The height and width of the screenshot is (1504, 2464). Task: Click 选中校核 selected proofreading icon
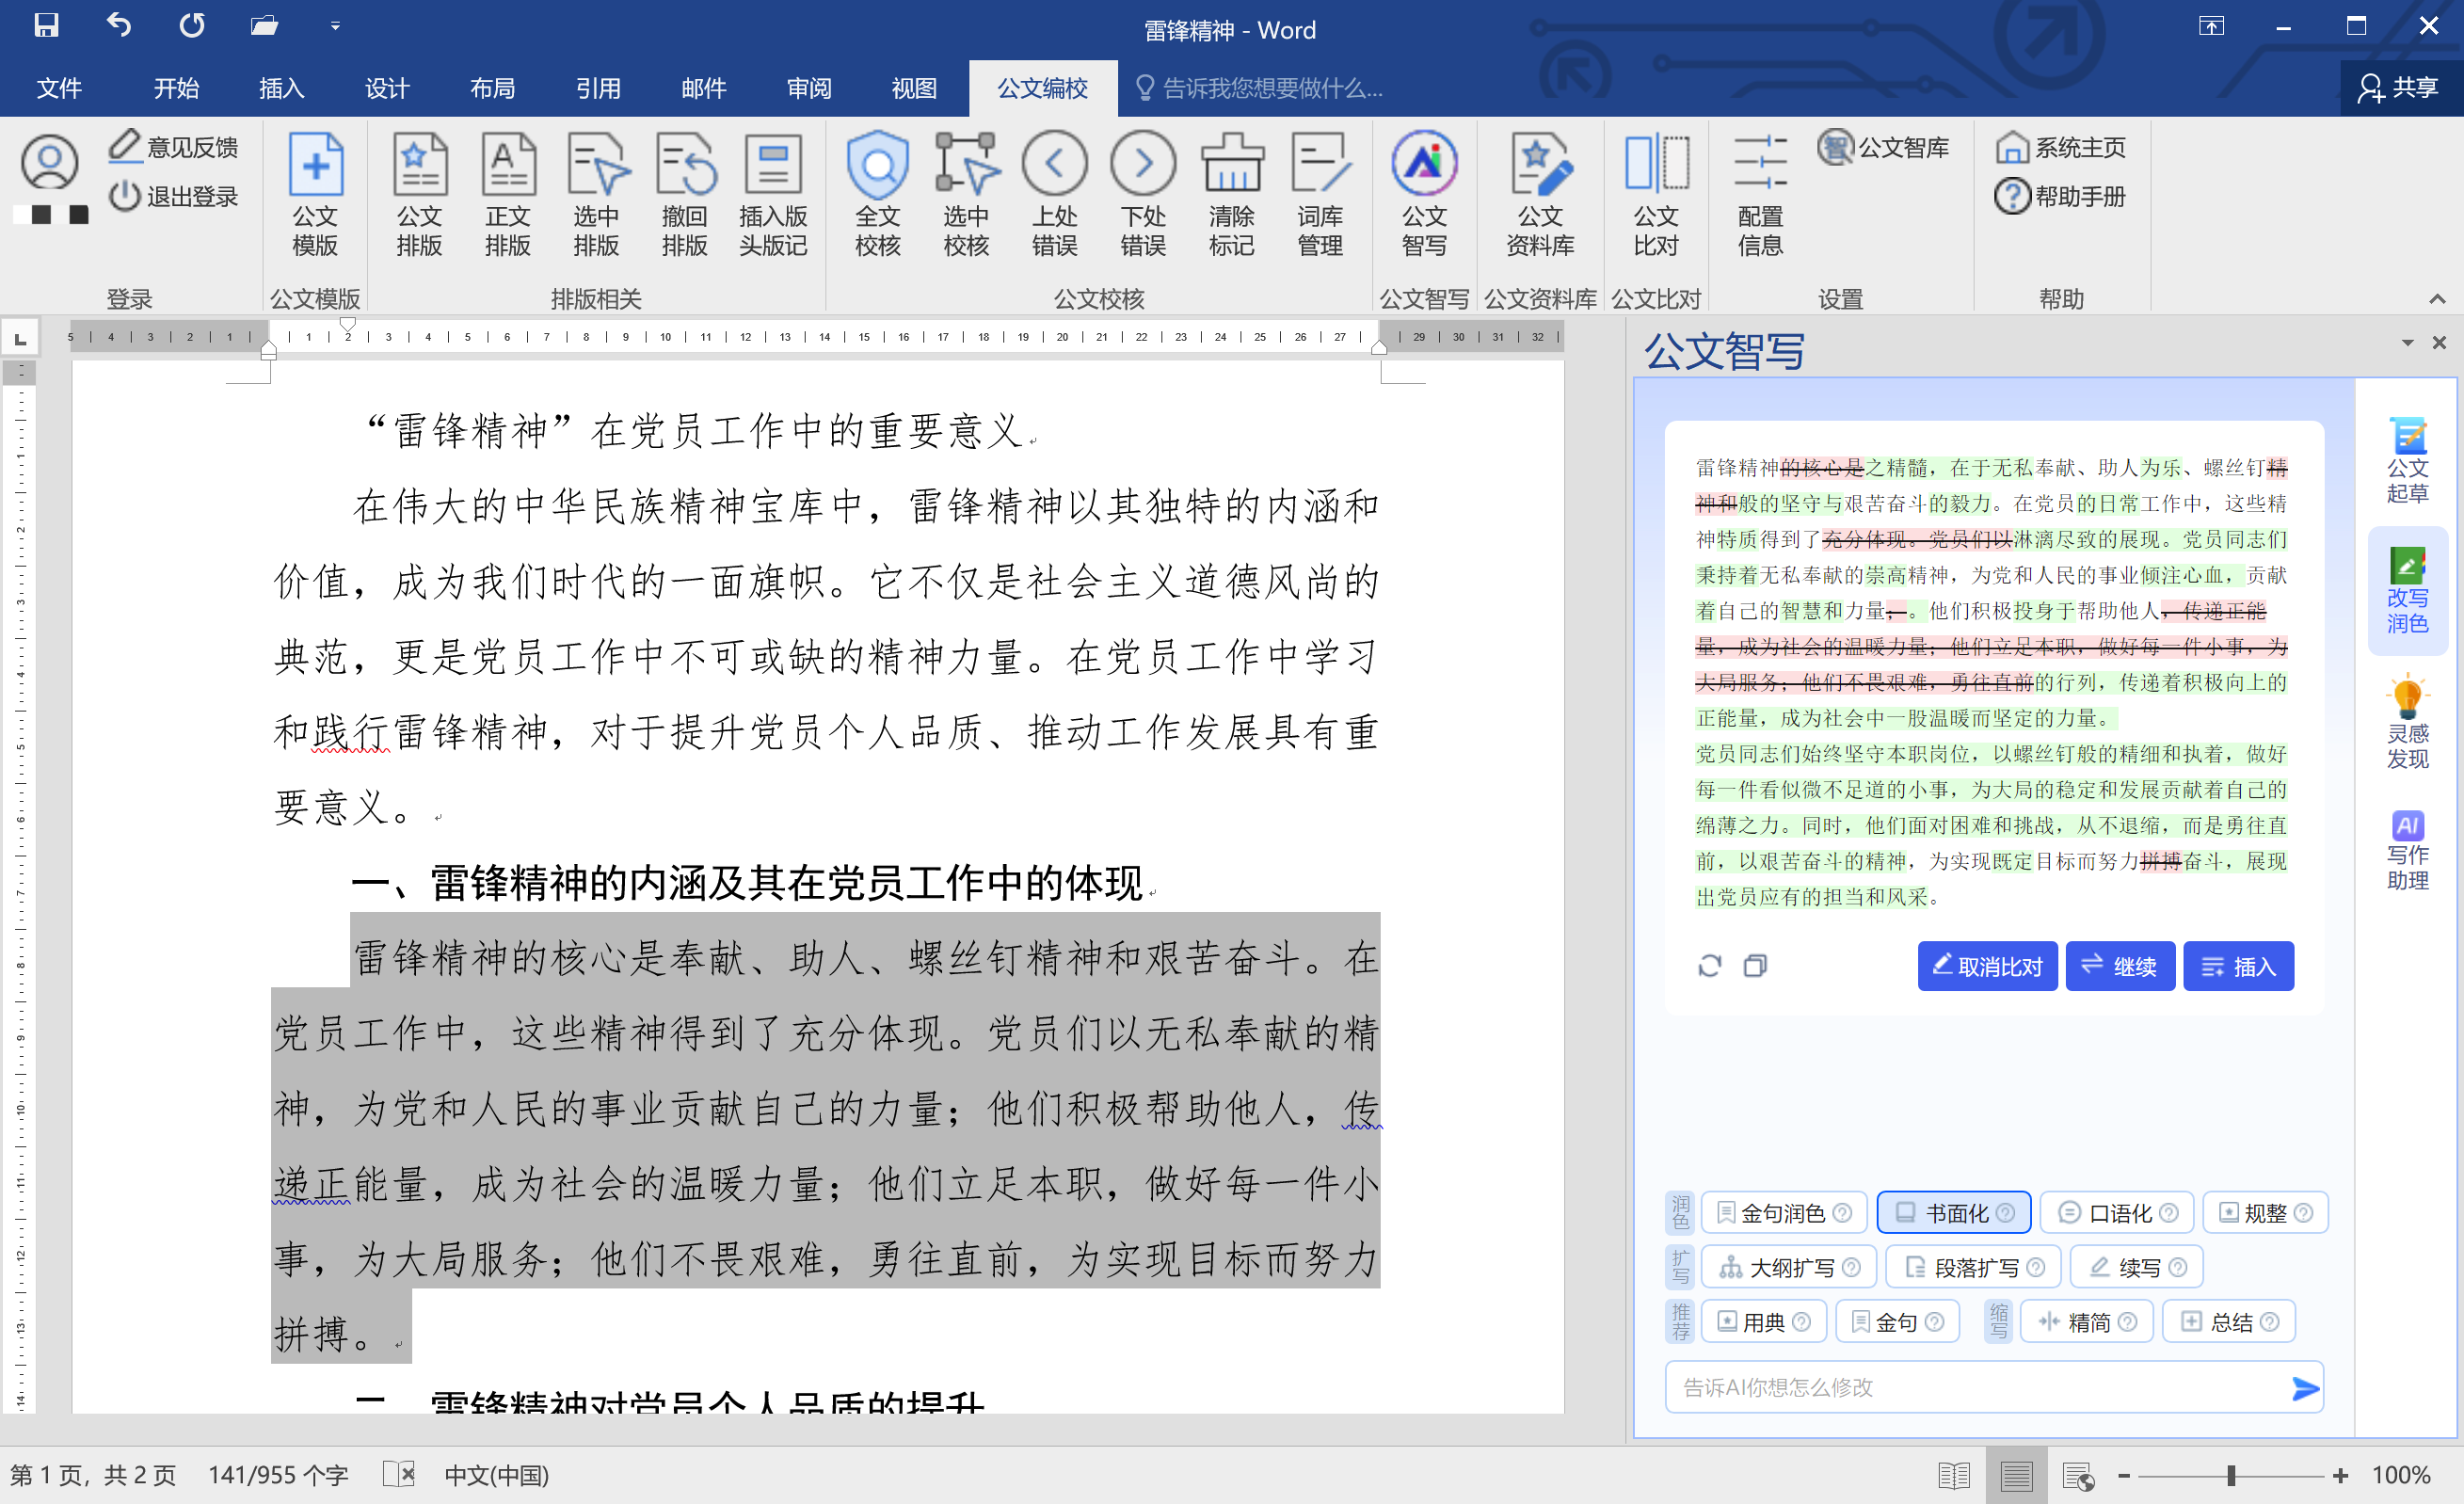[x=966, y=195]
